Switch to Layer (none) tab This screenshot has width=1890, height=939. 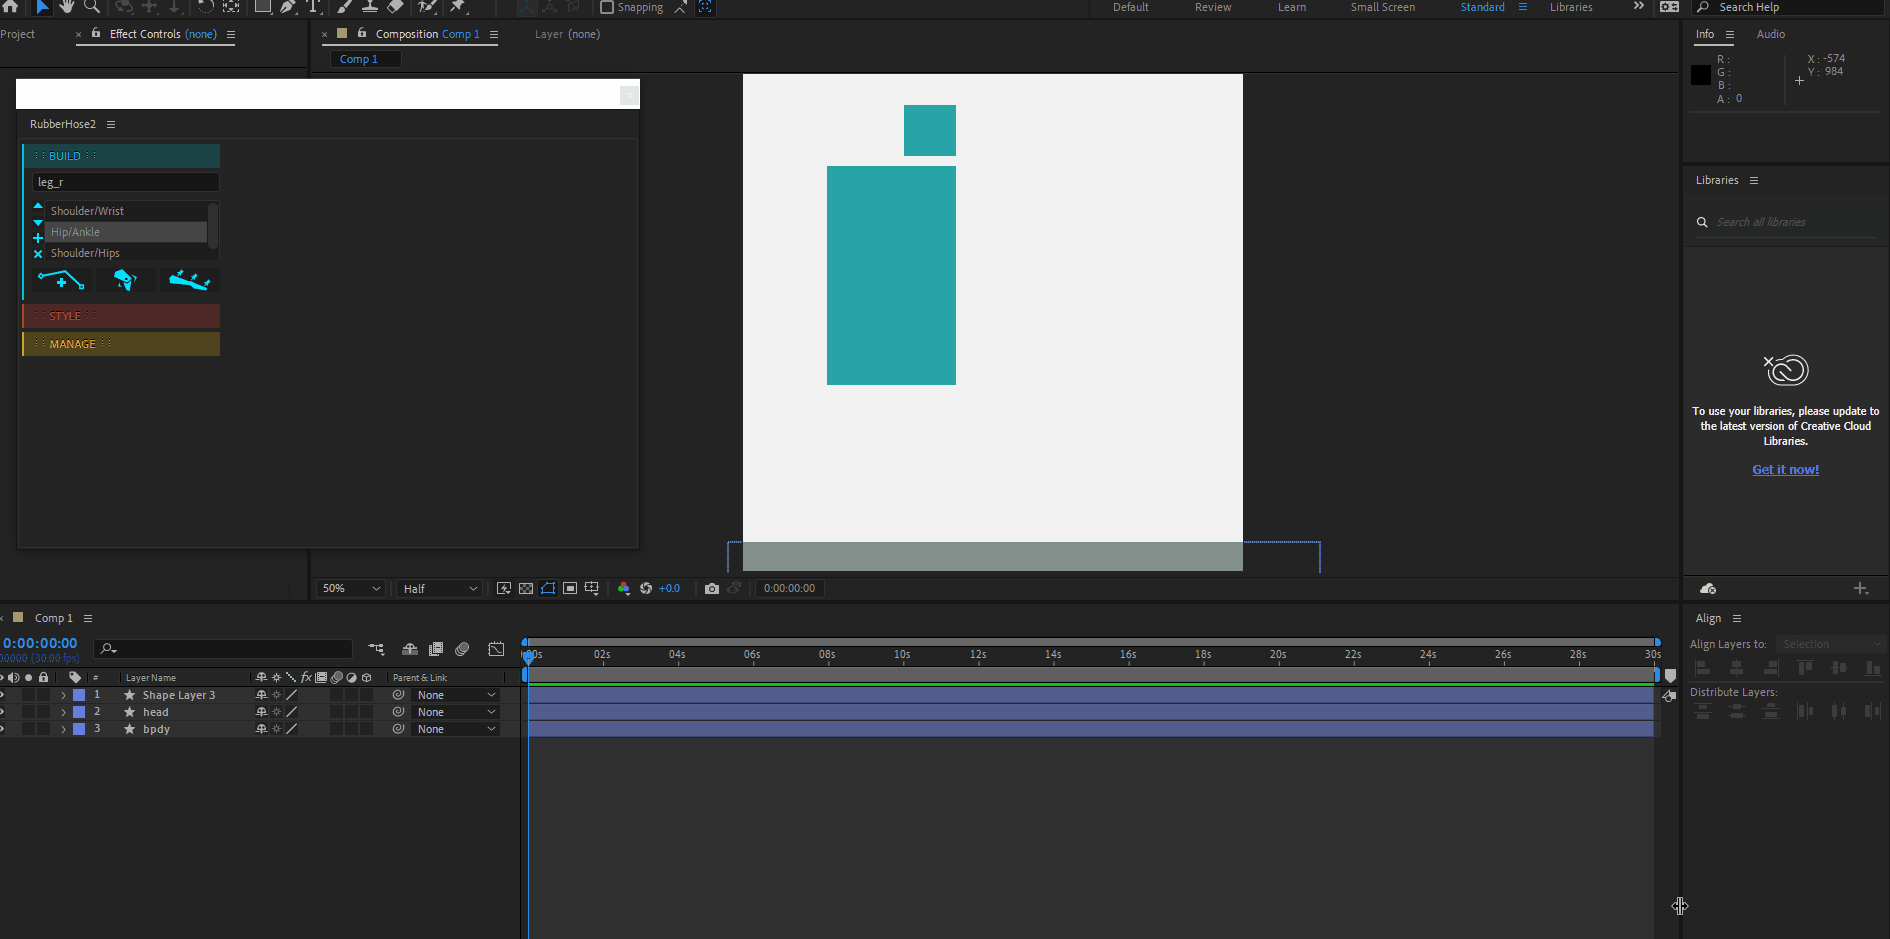click(x=567, y=34)
